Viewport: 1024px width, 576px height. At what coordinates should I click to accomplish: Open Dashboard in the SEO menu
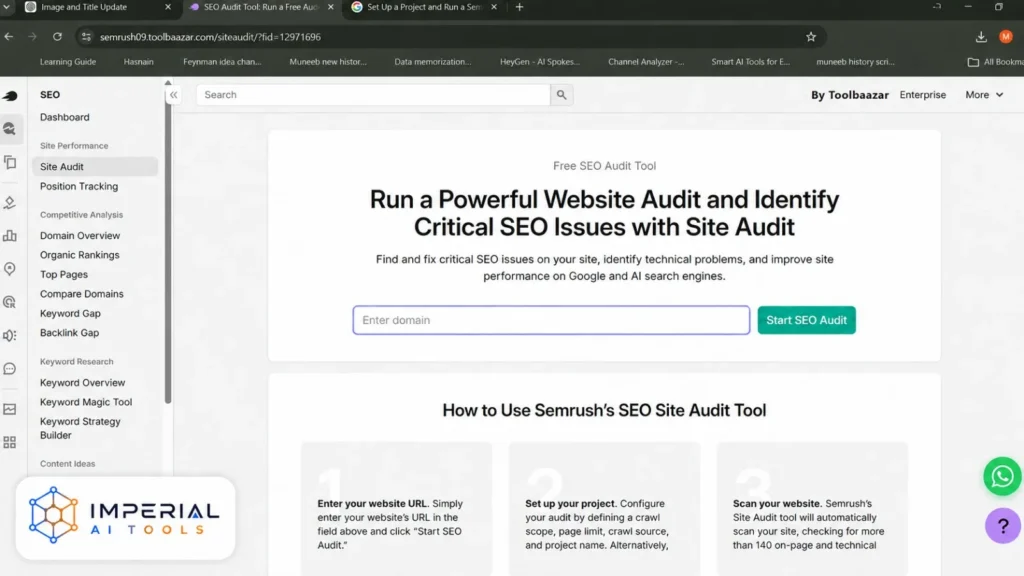pyautogui.click(x=65, y=117)
